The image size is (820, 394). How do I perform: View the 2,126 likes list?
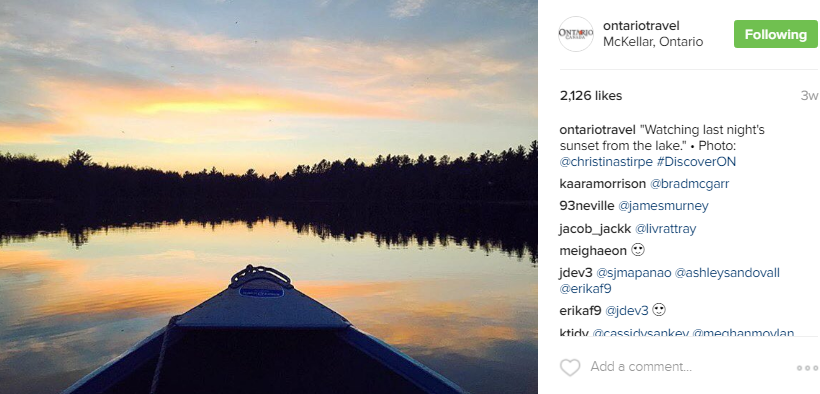pyautogui.click(x=591, y=96)
